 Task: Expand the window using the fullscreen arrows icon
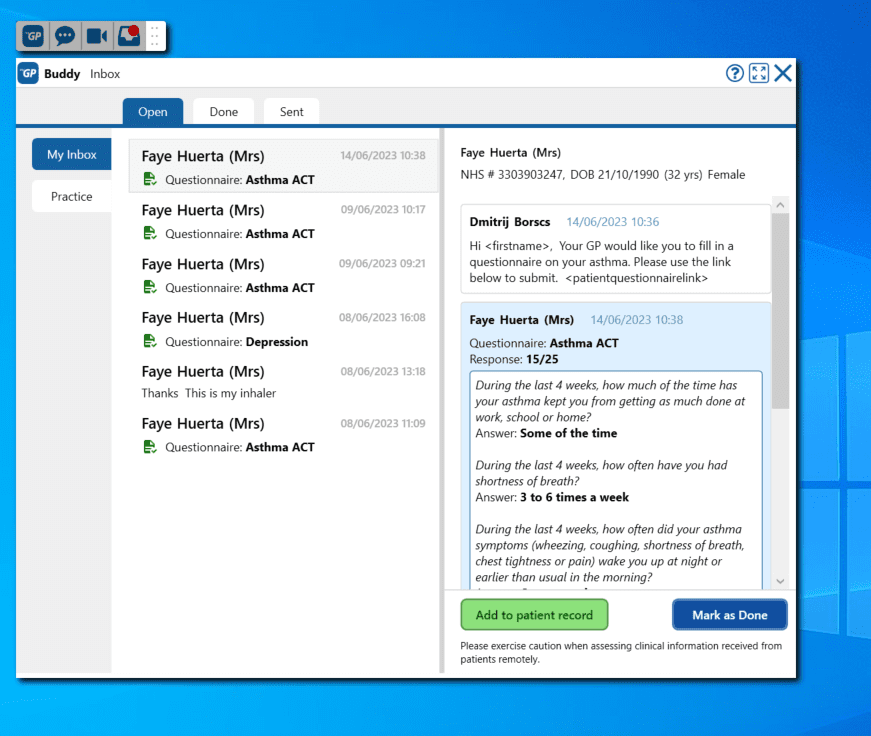[x=758, y=72]
